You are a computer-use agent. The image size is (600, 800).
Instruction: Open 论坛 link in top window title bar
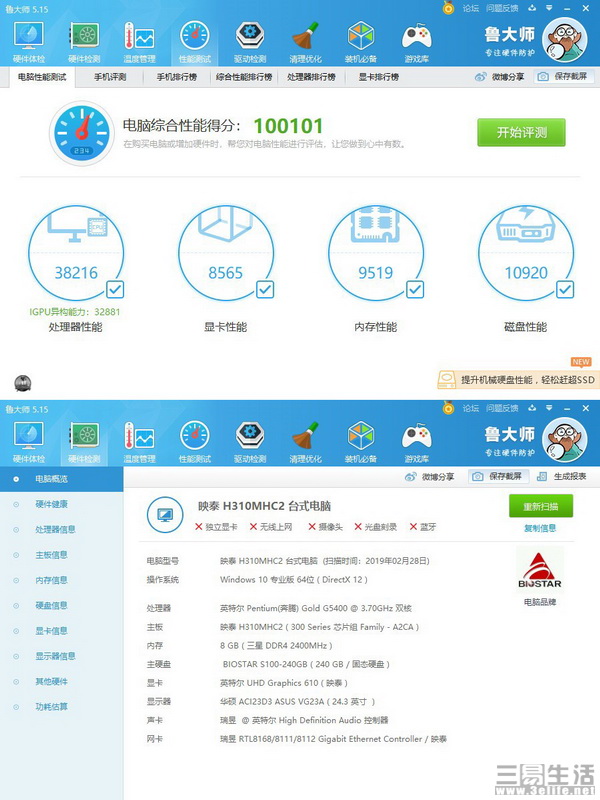coord(470,8)
